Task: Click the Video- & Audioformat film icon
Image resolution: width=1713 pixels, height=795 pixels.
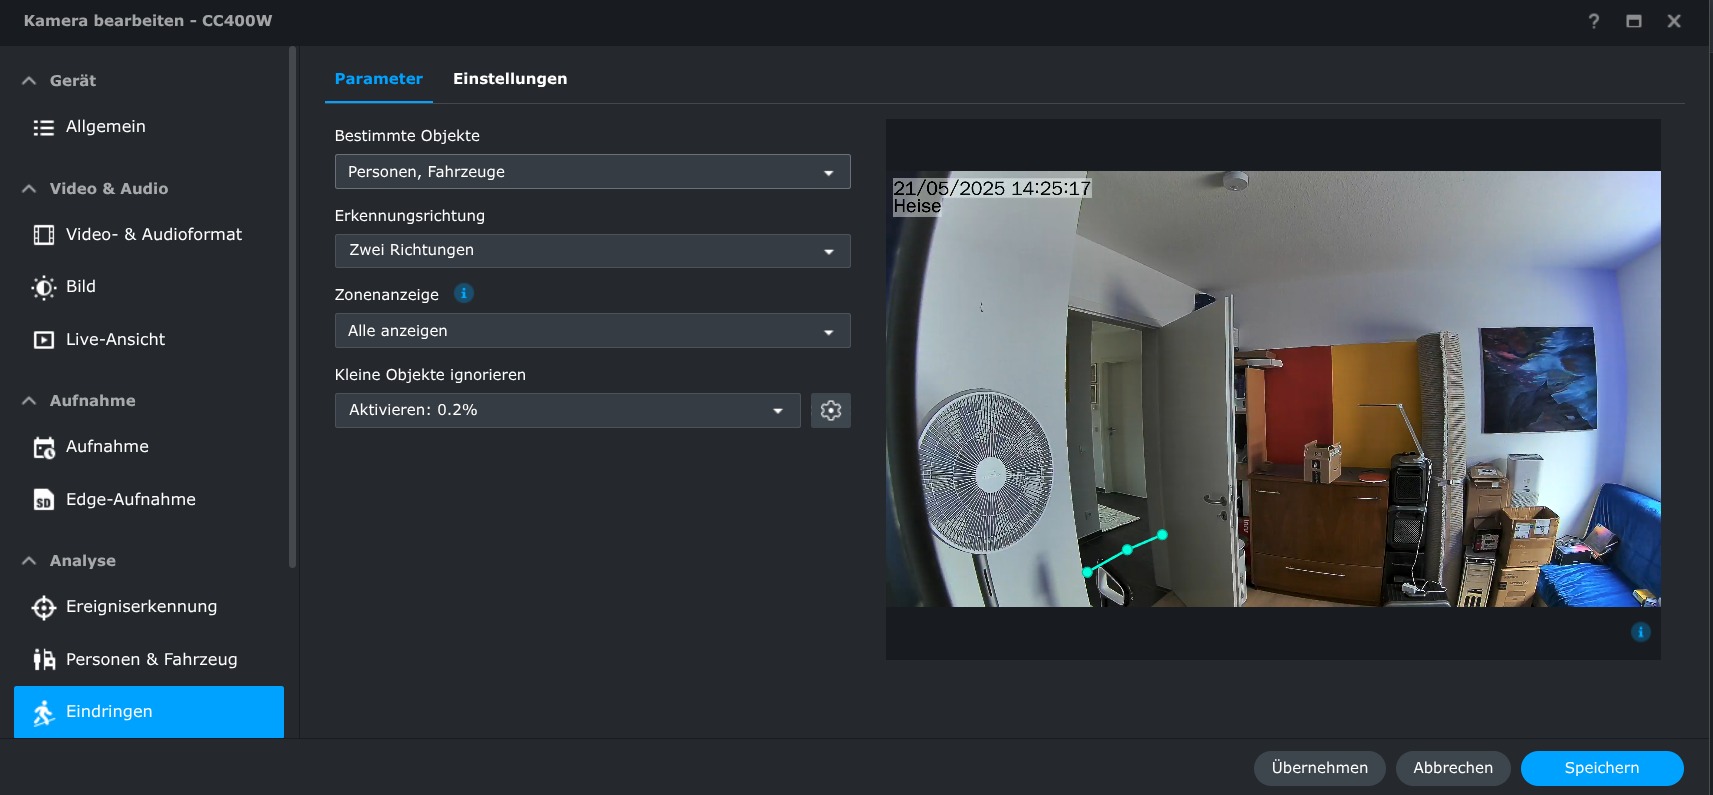Action: [x=43, y=235]
